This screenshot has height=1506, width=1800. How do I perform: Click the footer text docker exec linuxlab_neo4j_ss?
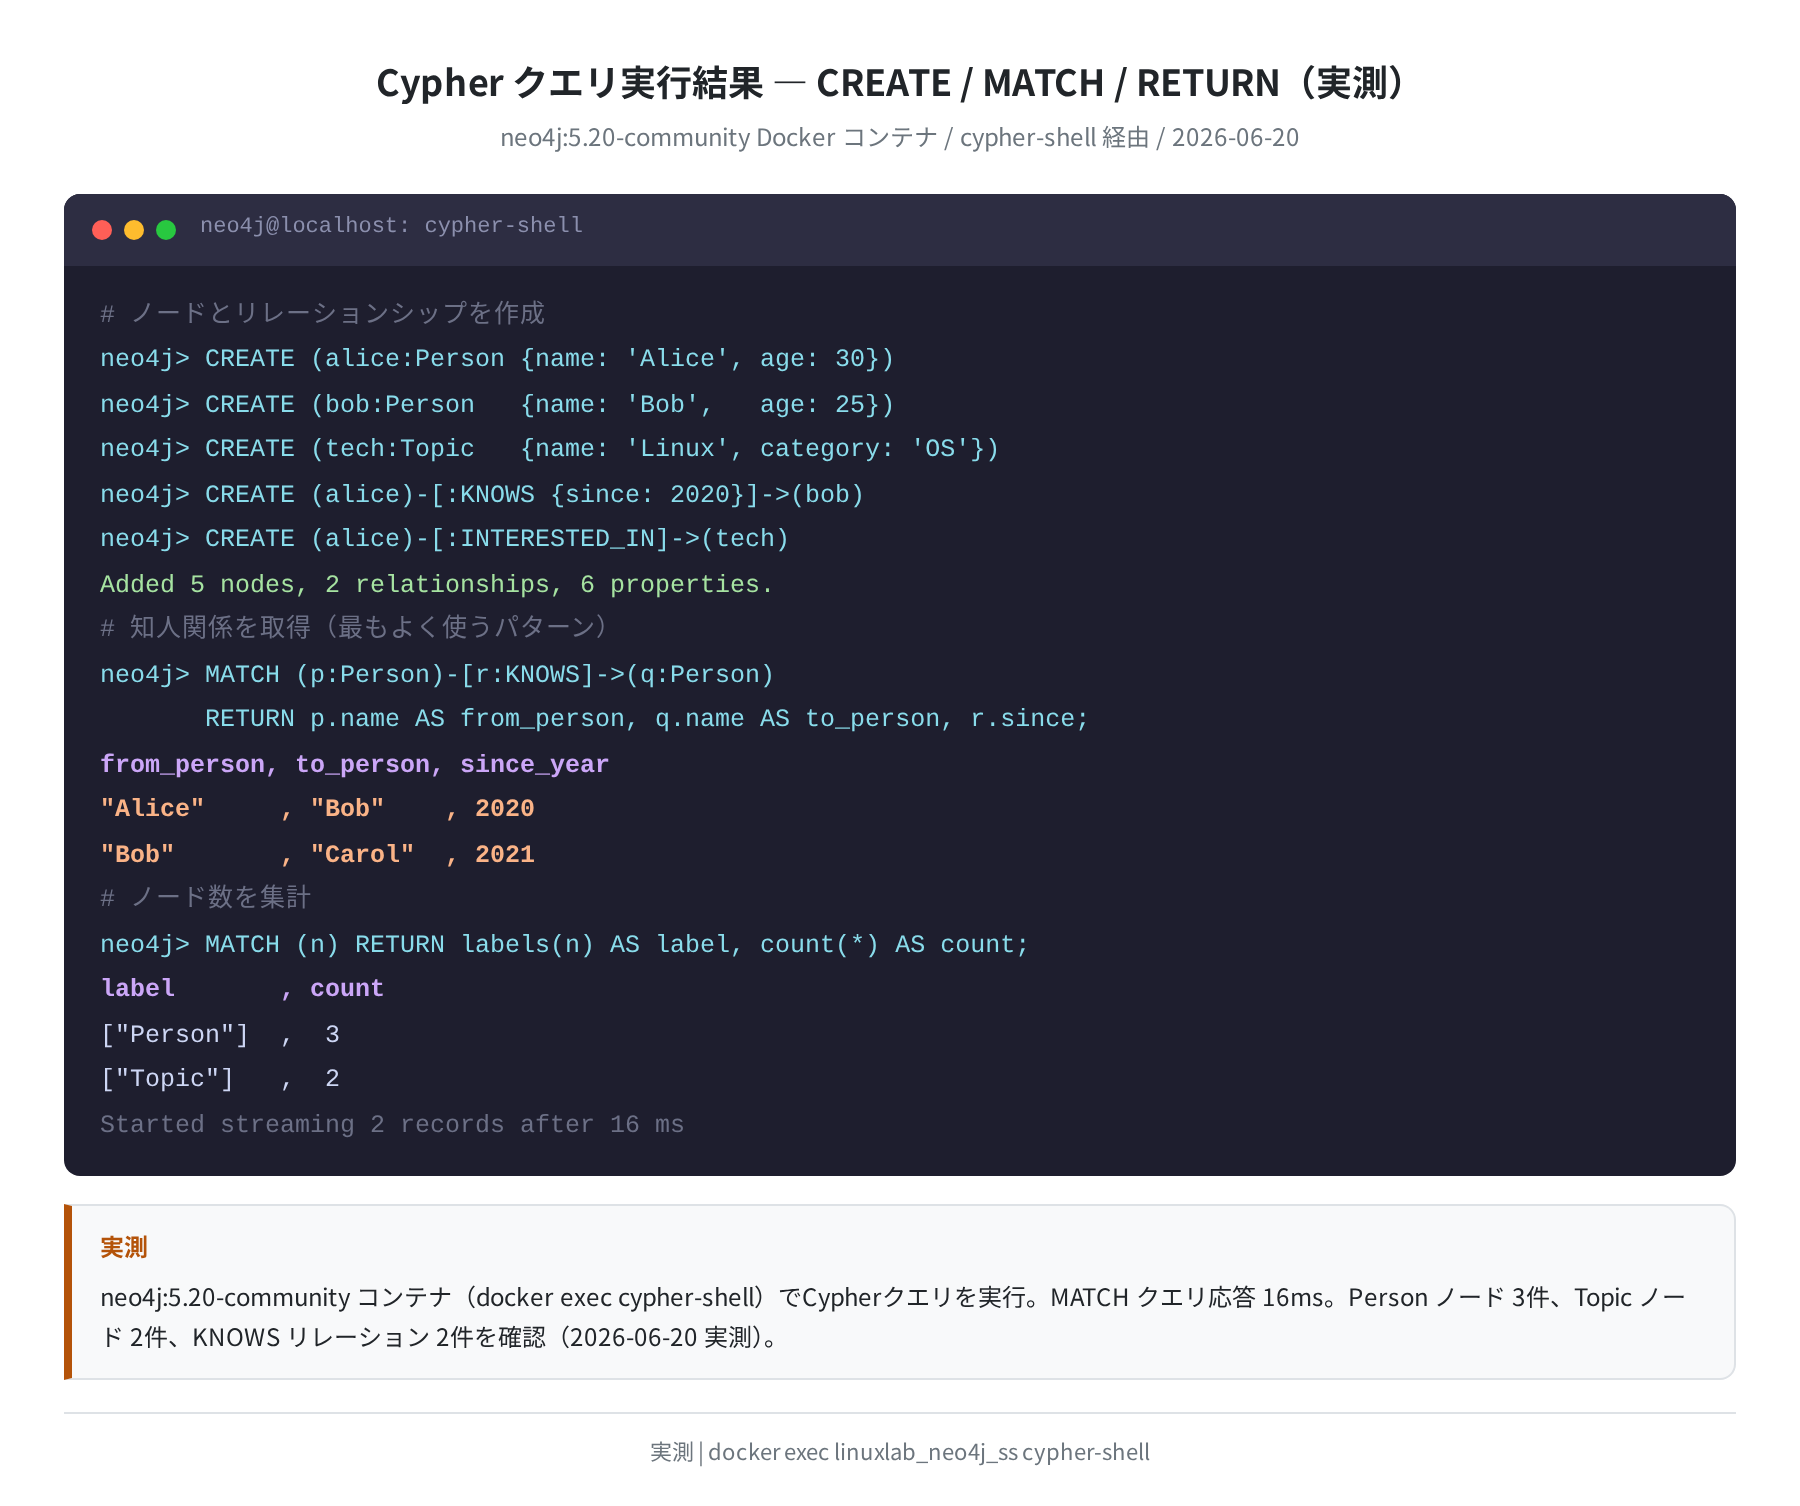coord(899,1452)
